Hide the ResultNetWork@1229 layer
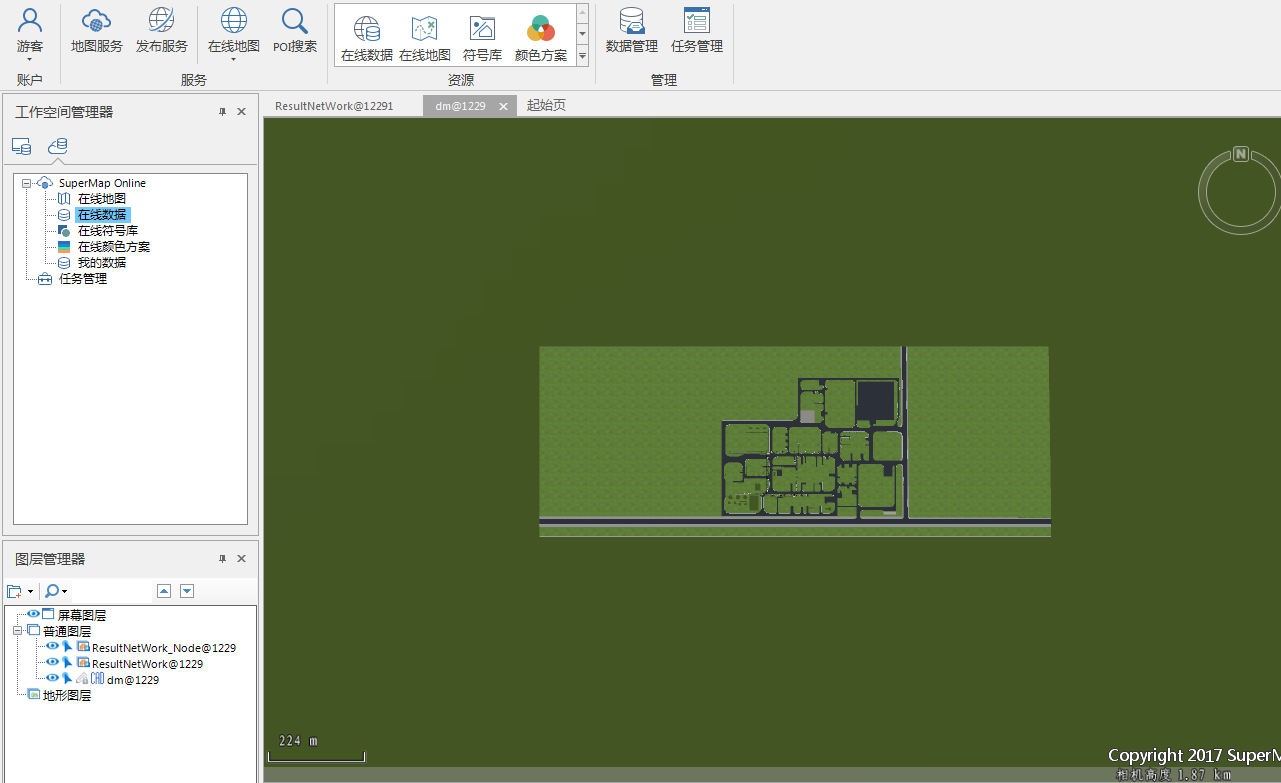 click(x=53, y=663)
